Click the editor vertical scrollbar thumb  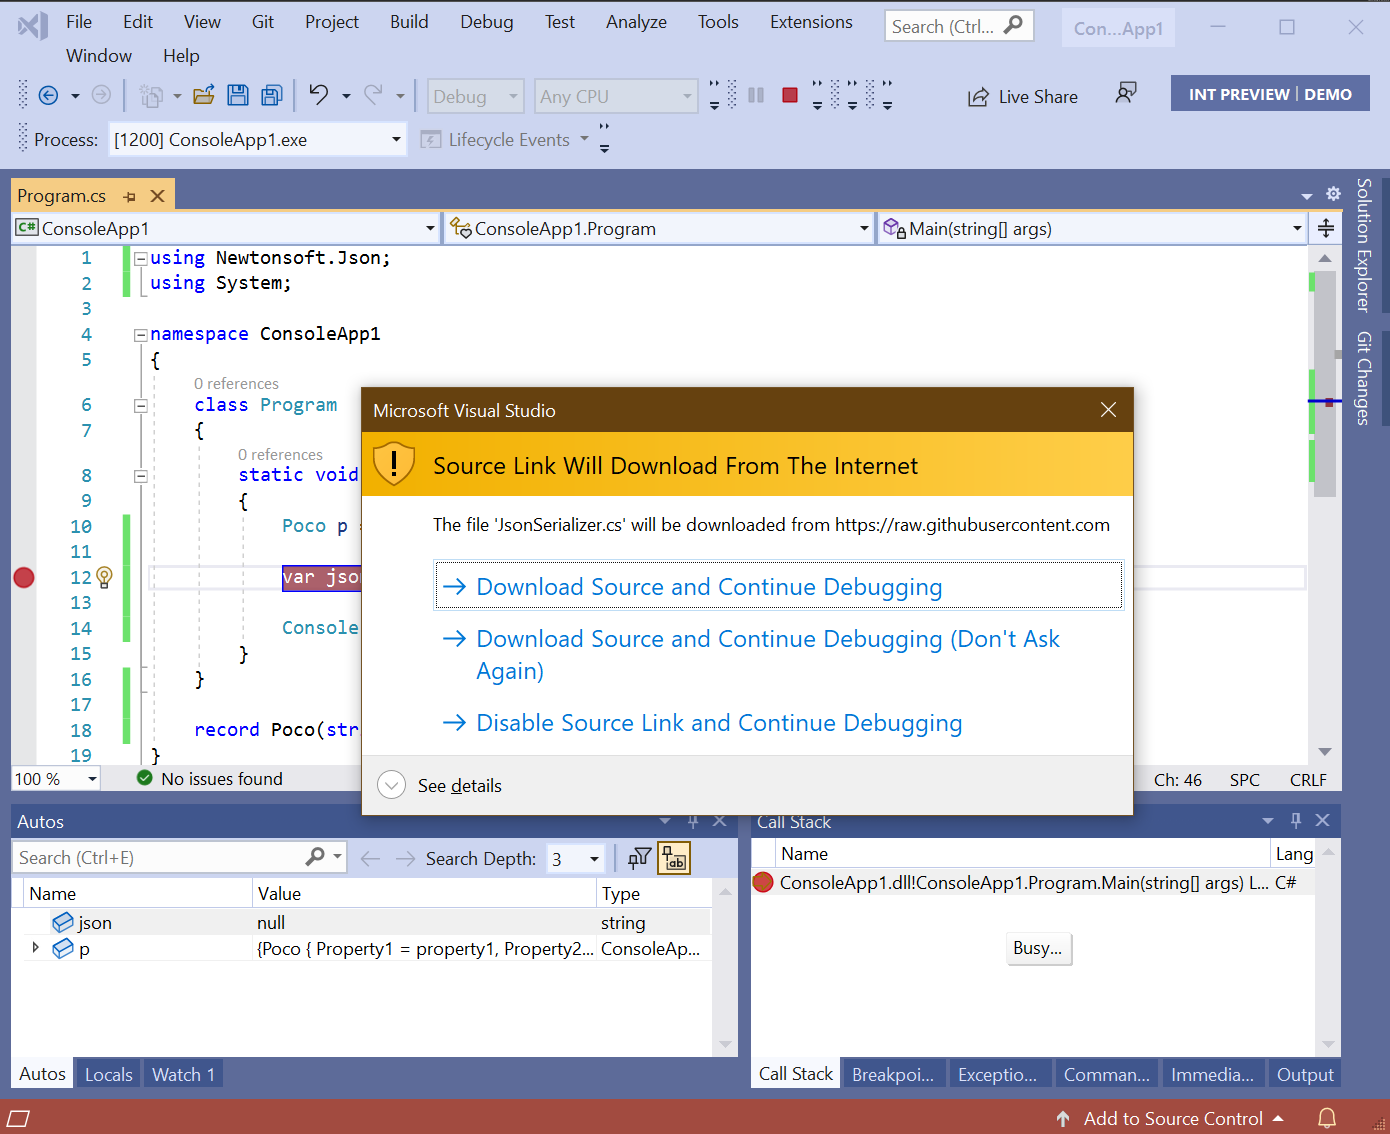point(1325,384)
